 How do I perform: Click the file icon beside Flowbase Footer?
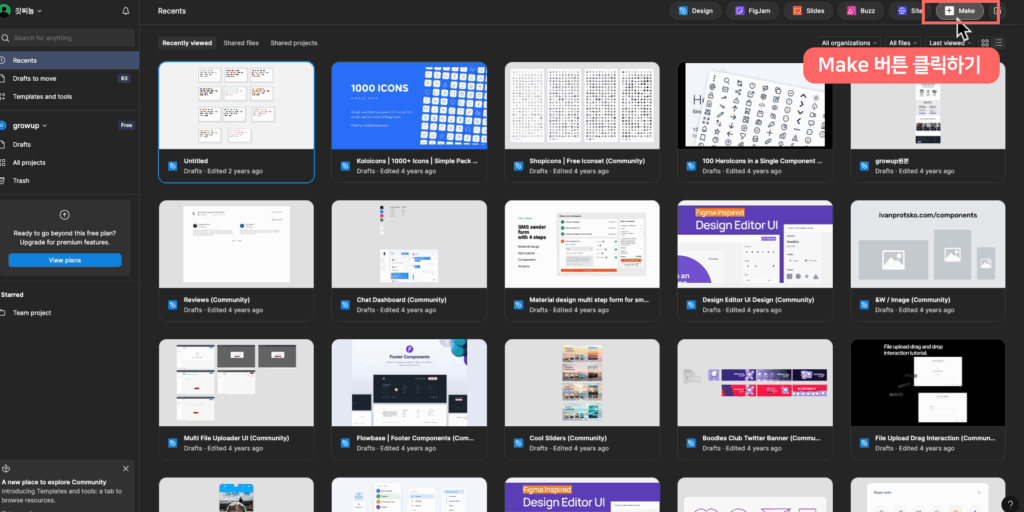[345, 443]
